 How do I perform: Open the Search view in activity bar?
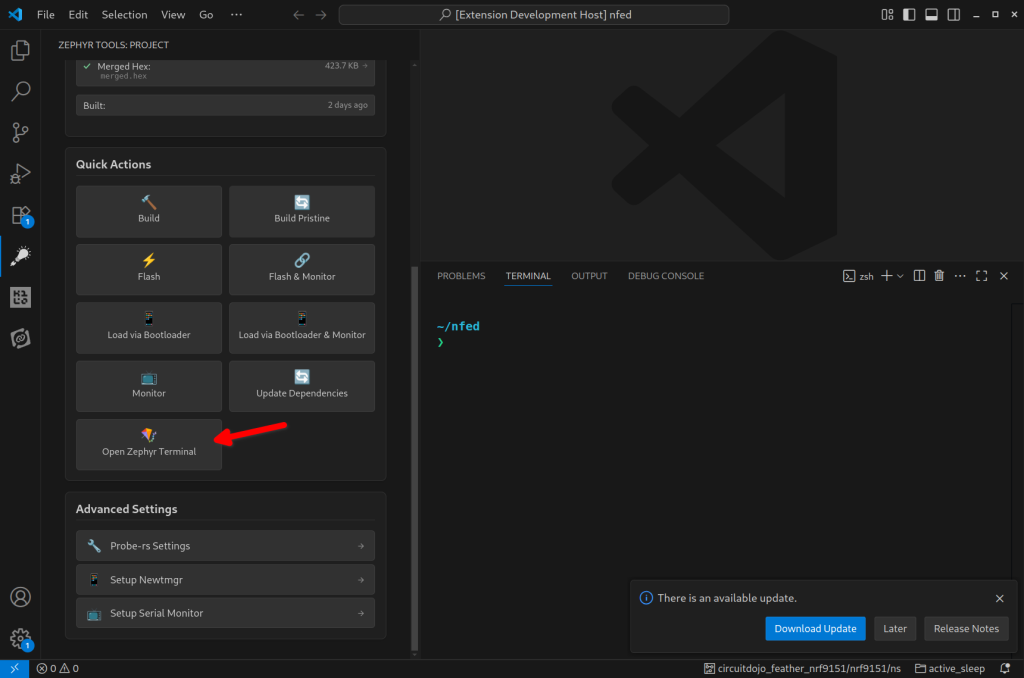click(20, 91)
